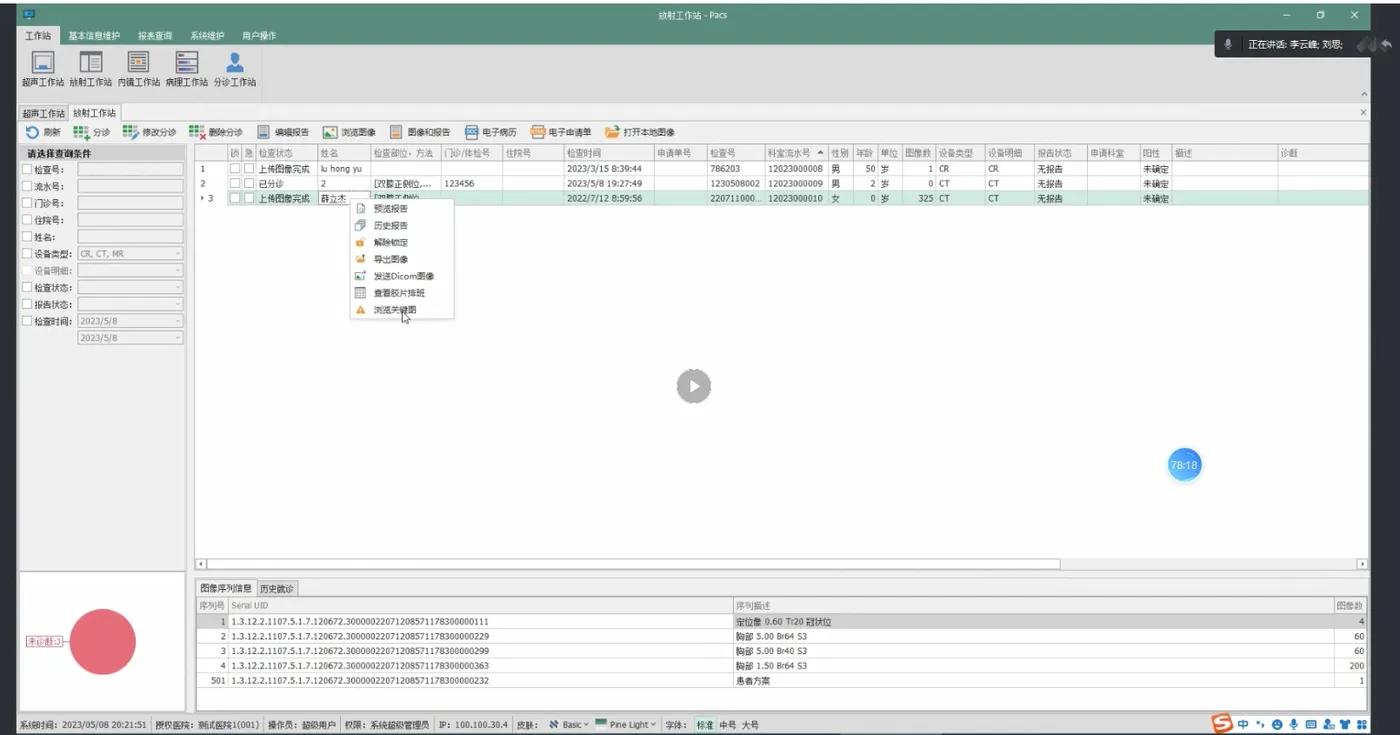
Task: Click the 姓名 filter input field
Action: pyautogui.click(x=130, y=237)
